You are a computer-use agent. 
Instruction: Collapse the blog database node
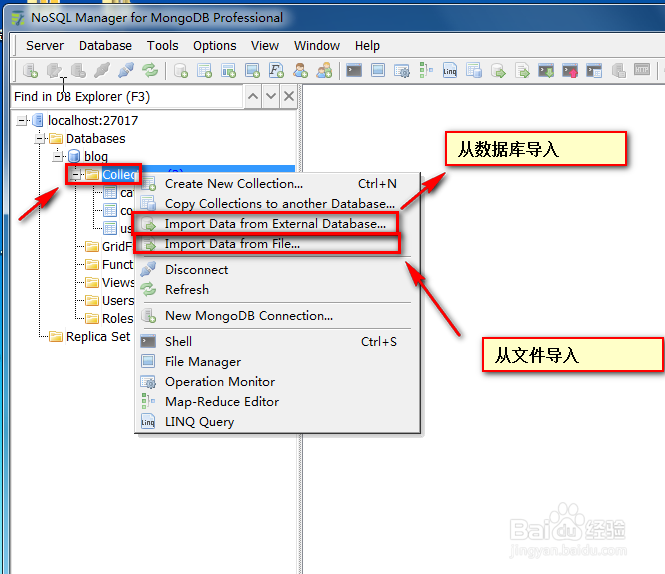pos(58,157)
